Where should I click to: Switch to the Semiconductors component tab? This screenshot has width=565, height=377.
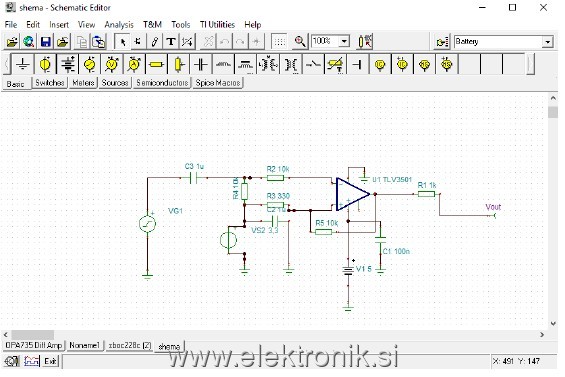click(162, 83)
